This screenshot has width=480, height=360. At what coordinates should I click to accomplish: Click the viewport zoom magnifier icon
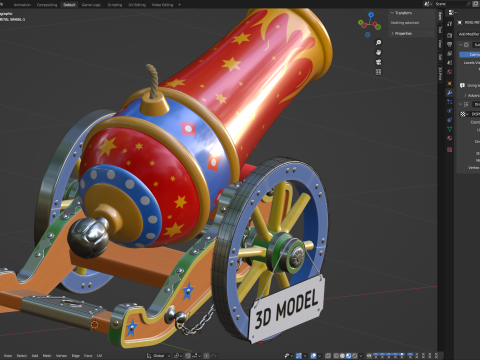378,43
